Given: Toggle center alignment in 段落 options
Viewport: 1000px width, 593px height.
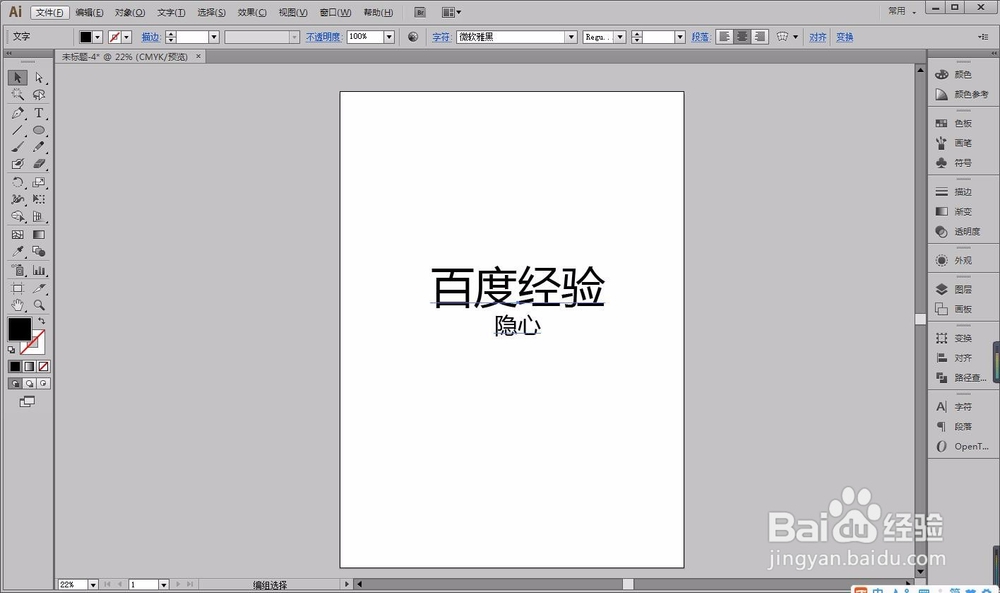Looking at the screenshot, I should tap(741, 37).
